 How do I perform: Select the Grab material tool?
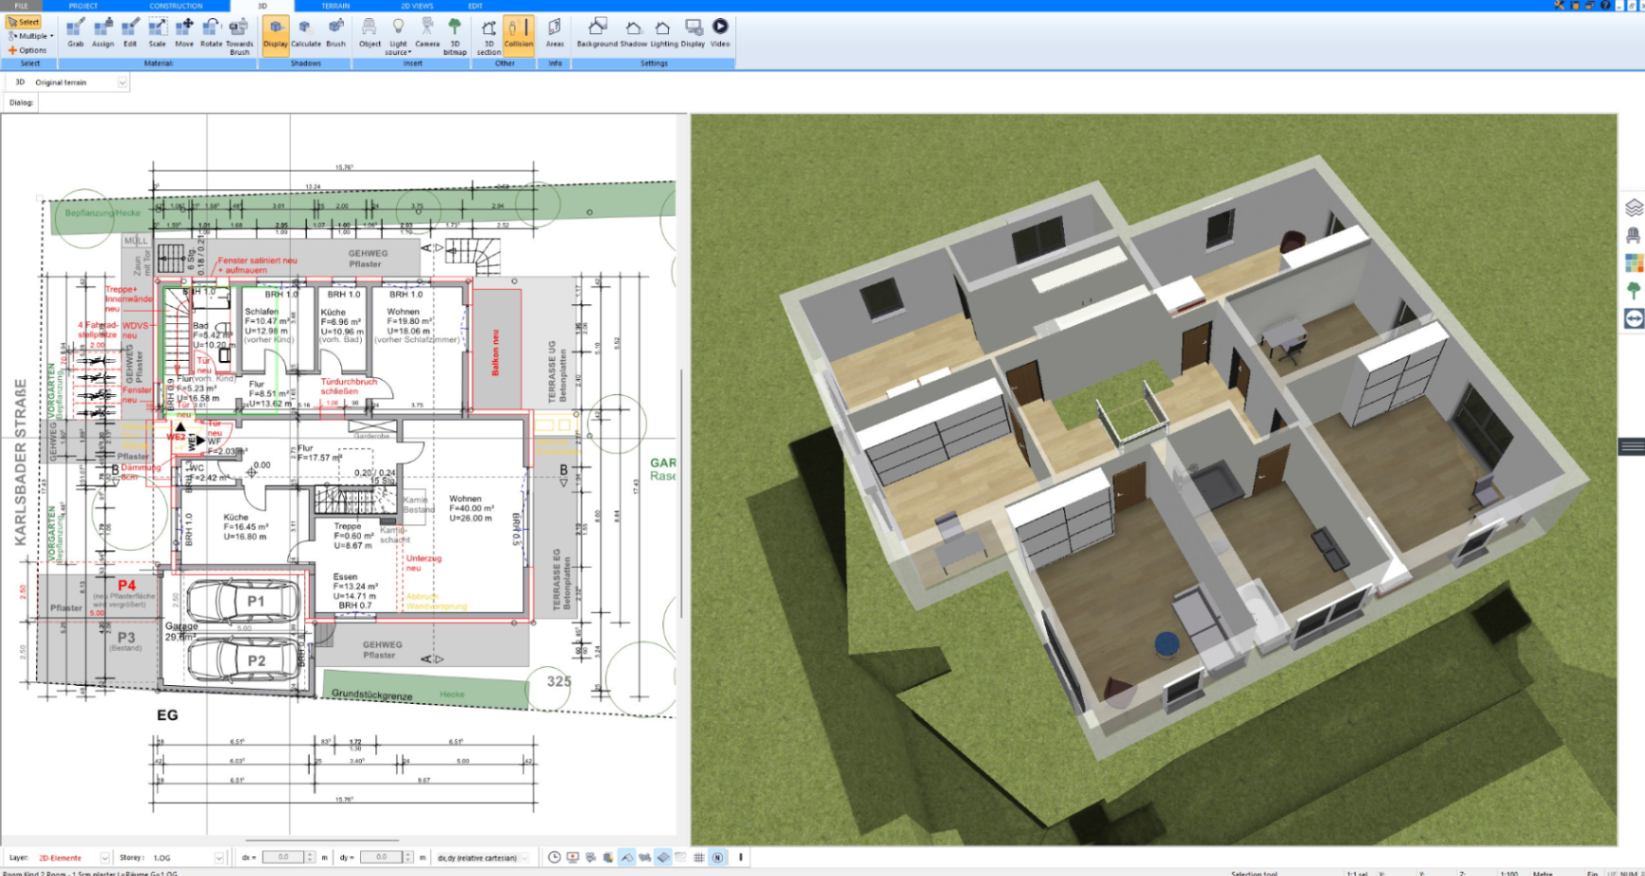[x=75, y=33]
